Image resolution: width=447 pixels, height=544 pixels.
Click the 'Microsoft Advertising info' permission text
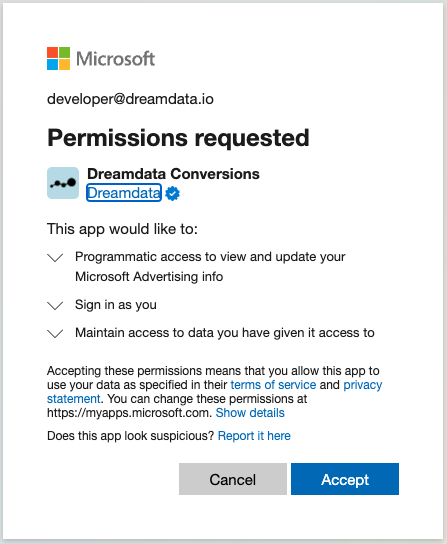pos(149,277)
